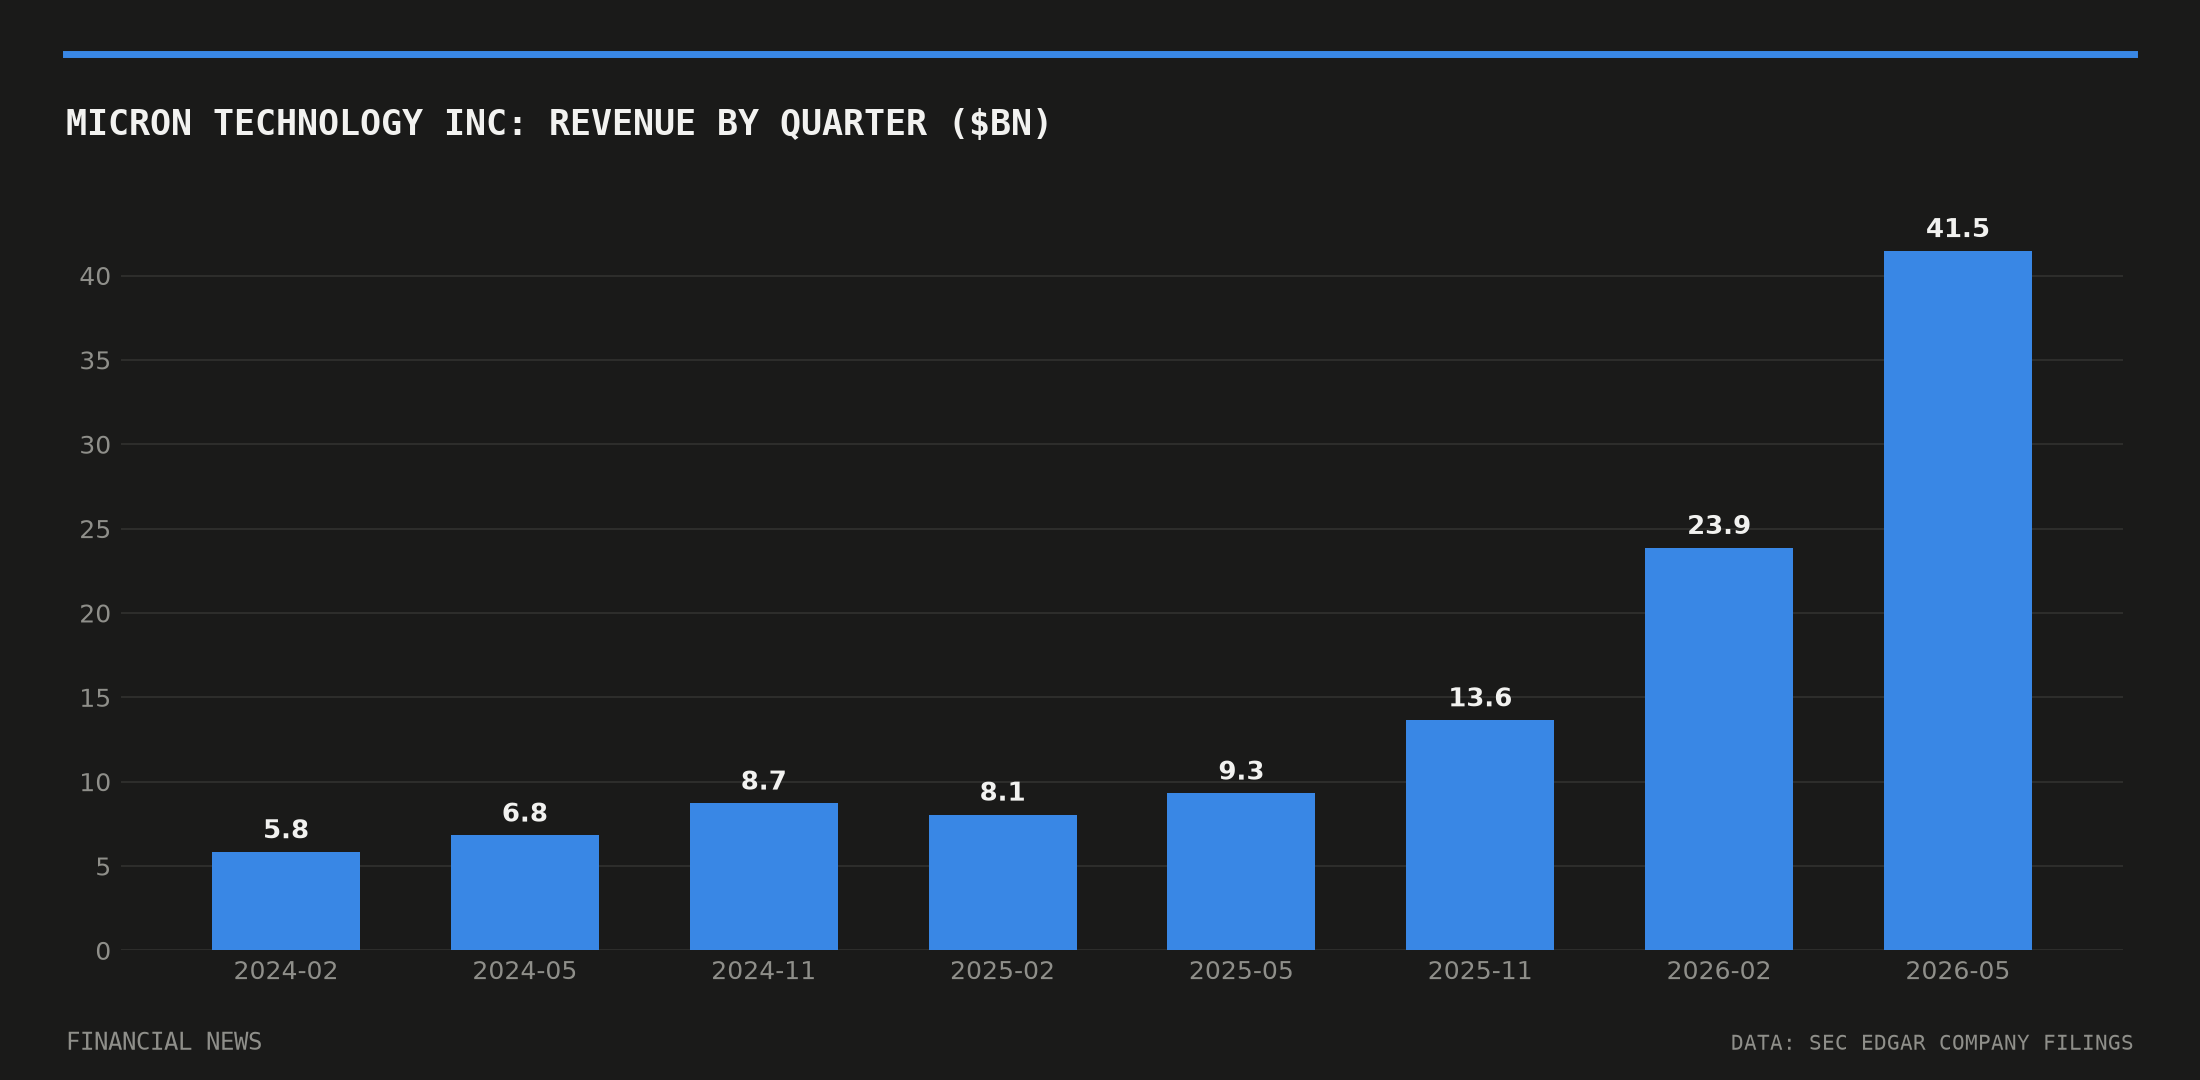Click the 23.9 value label
This screenshot has width=2200, height=1080.
coord(1719,525)
